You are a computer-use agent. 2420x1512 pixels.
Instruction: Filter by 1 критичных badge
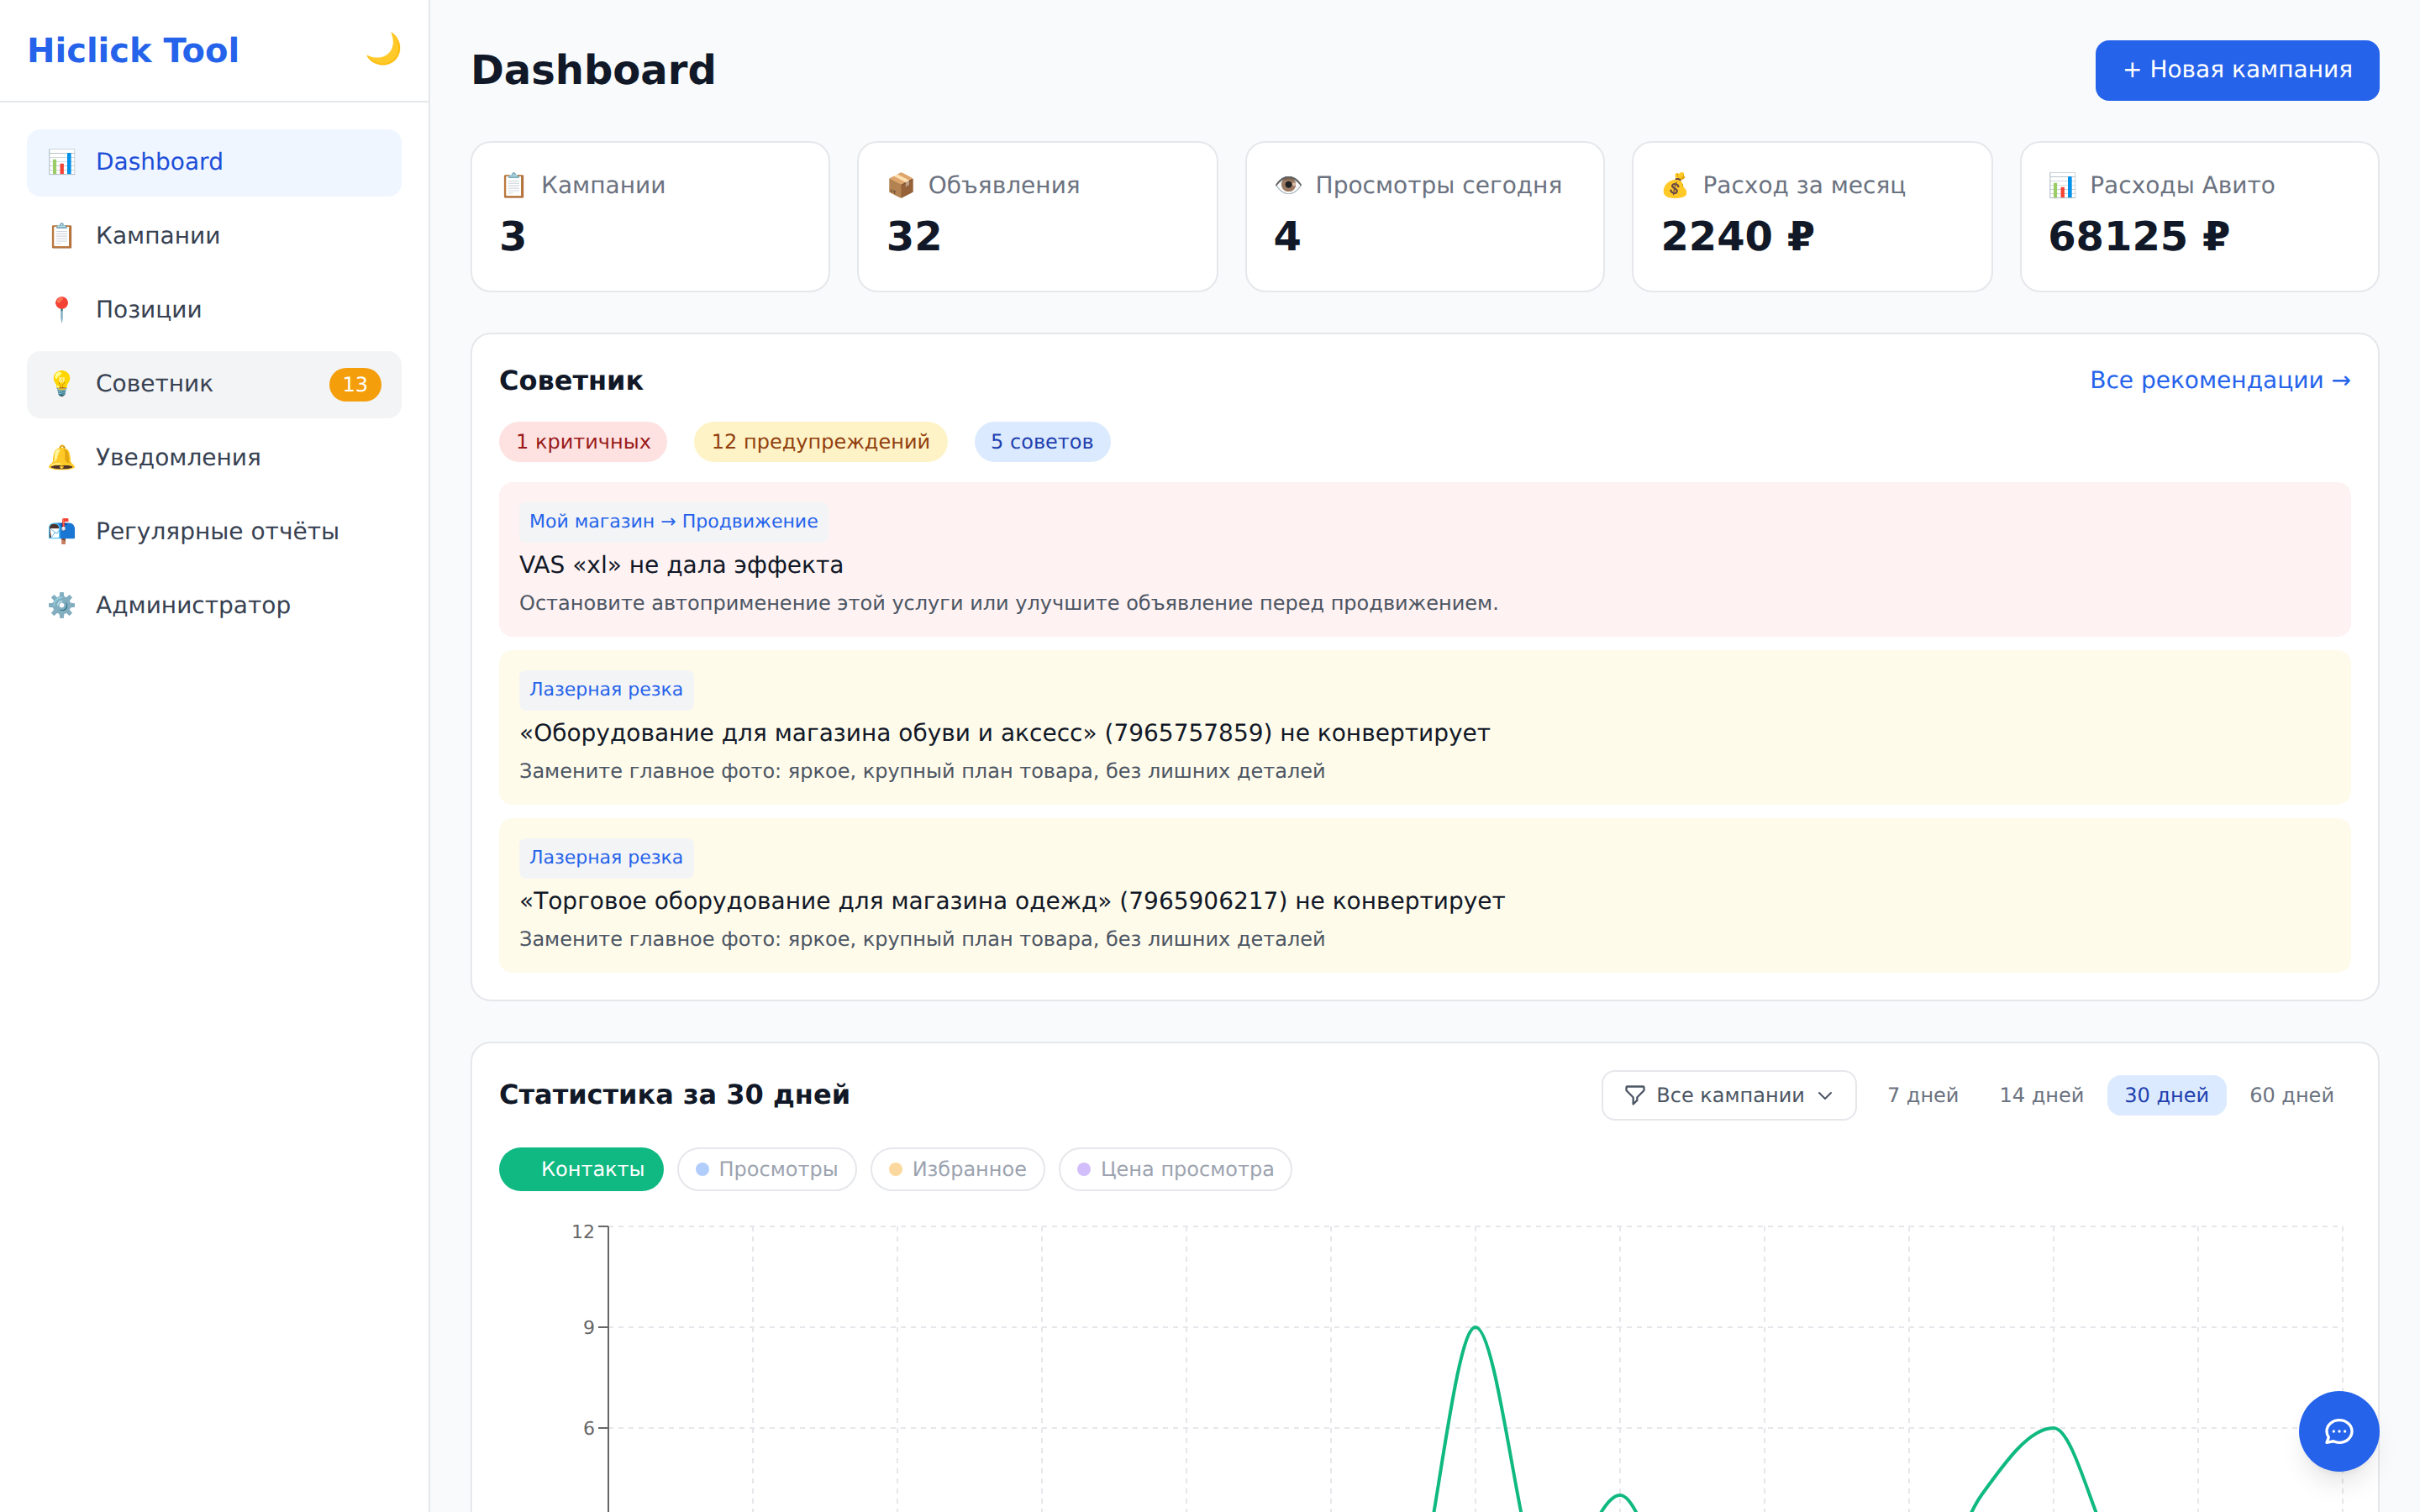(583, 442)
